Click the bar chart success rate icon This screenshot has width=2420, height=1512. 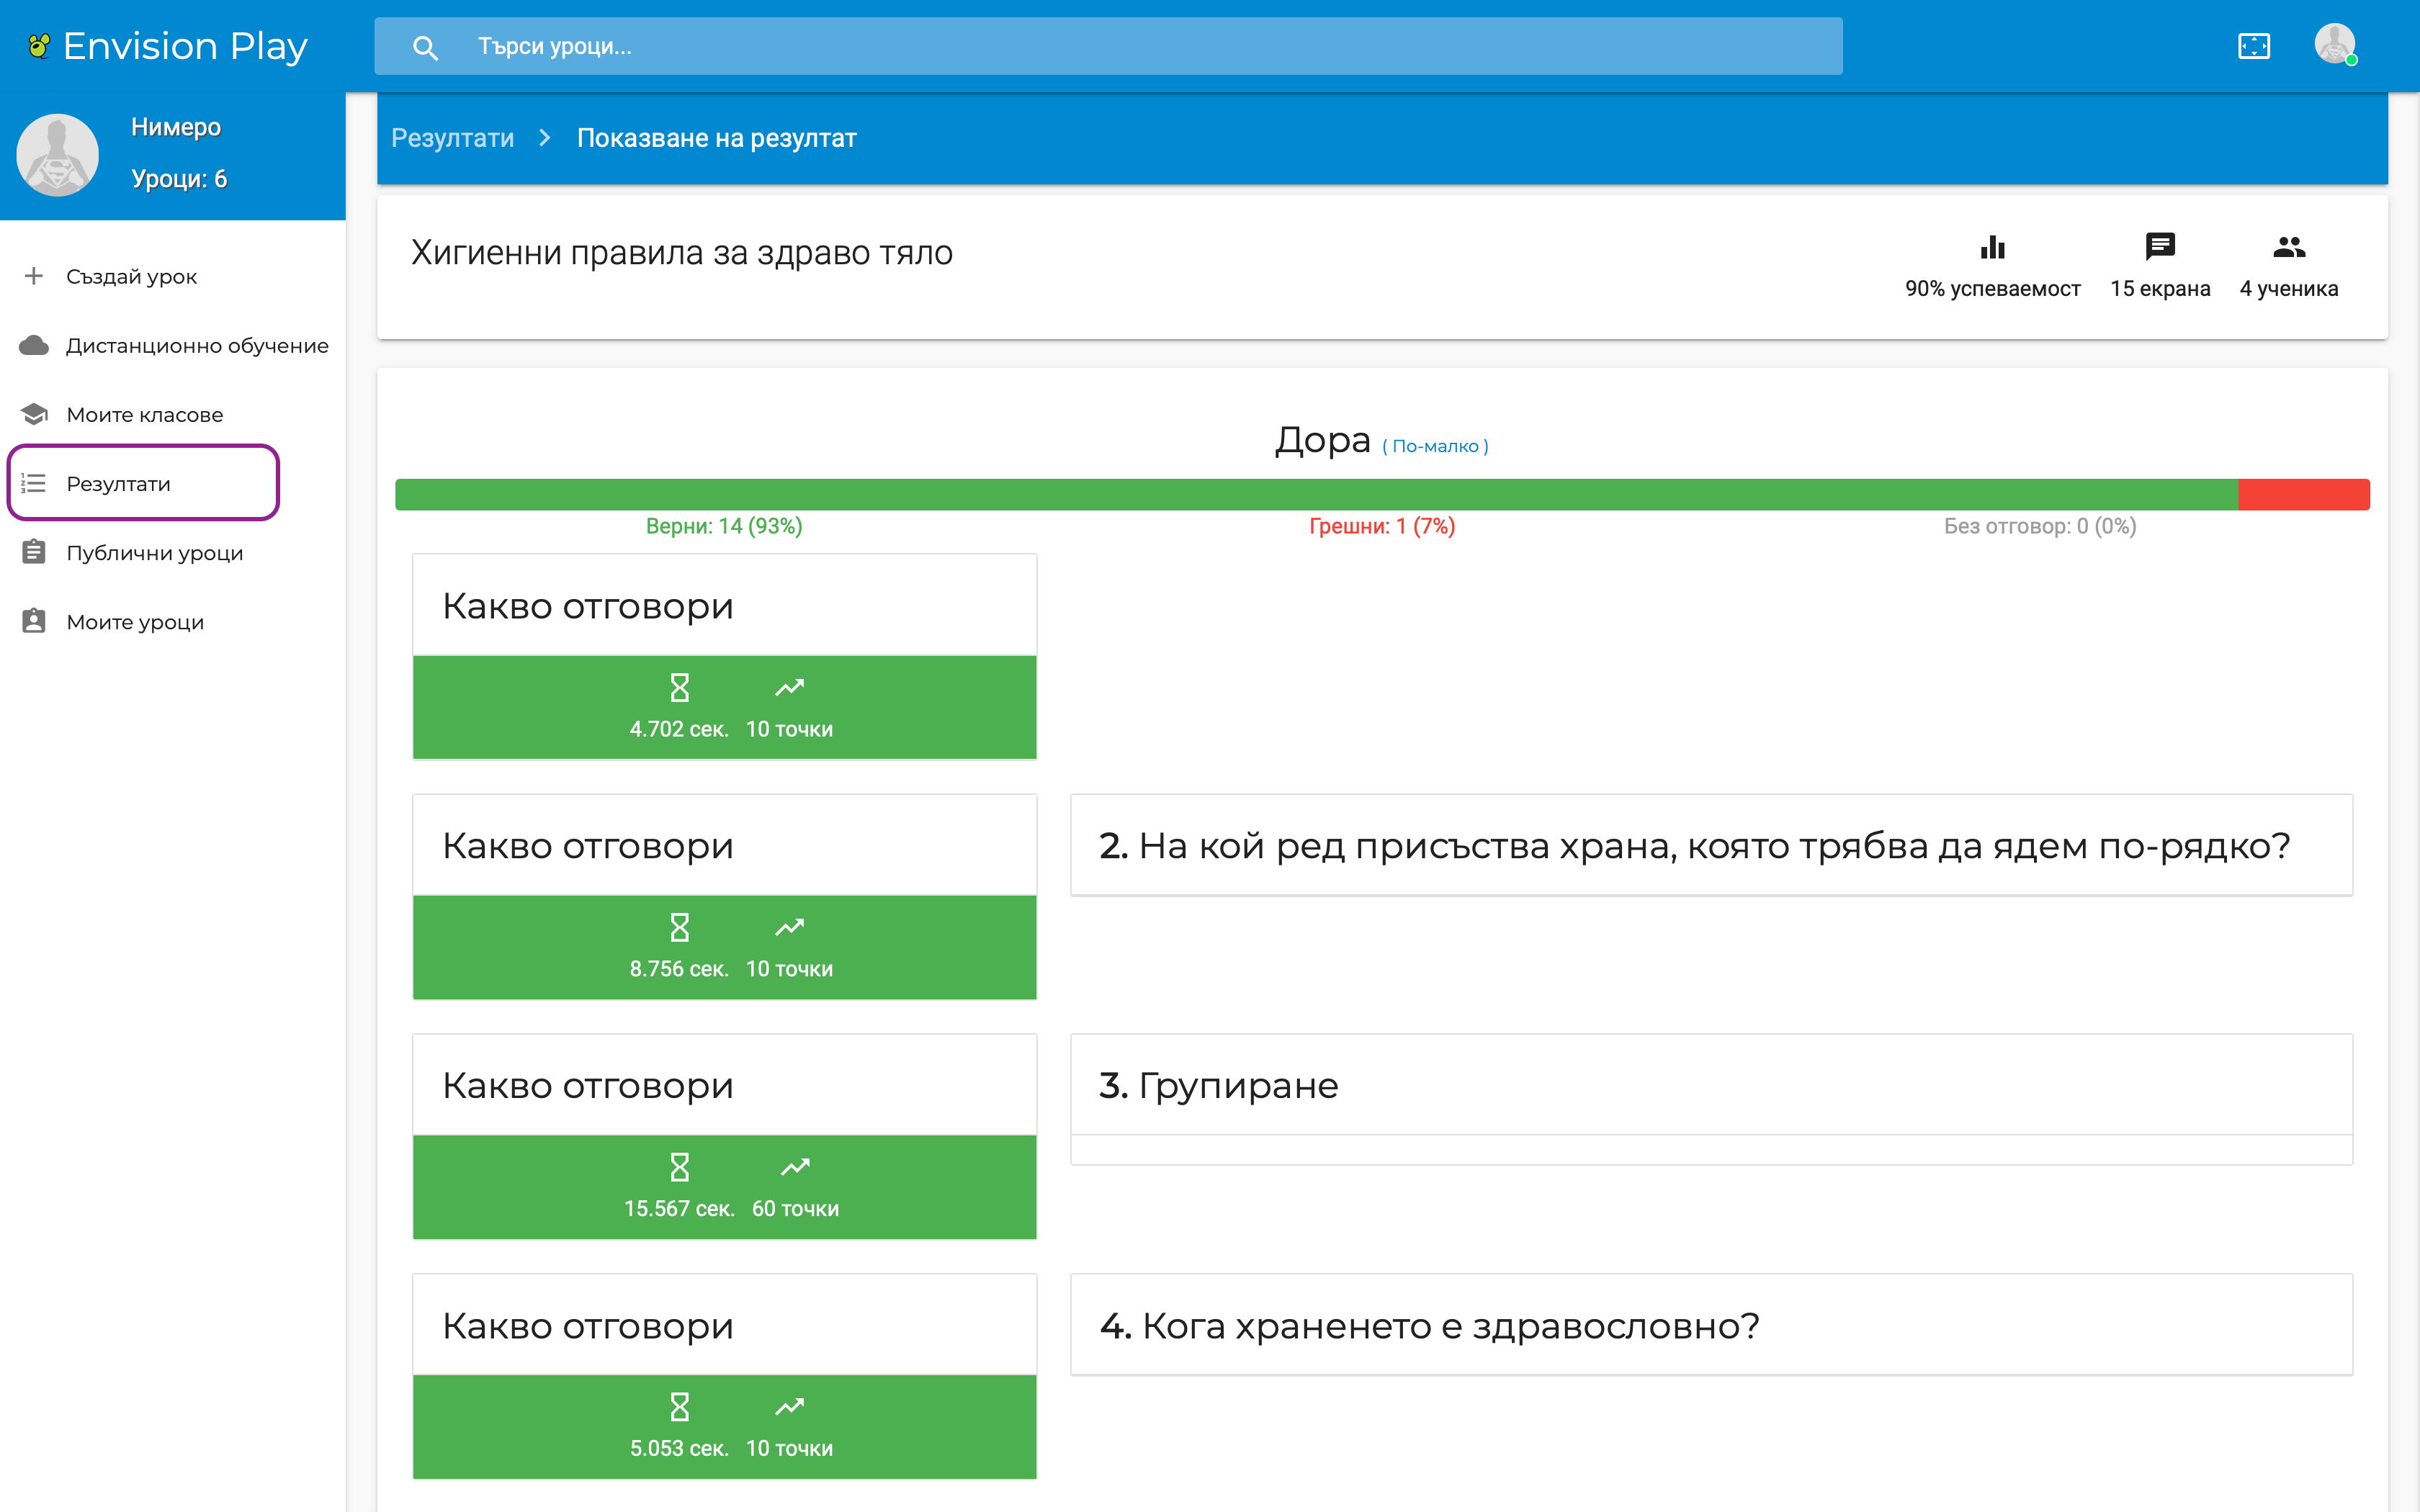[x=1992, y=247]
